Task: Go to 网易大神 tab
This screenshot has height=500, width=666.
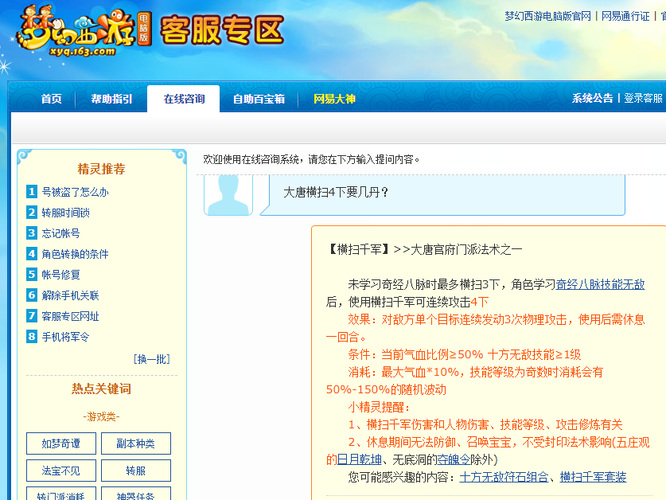Action: tap(334, 99)
